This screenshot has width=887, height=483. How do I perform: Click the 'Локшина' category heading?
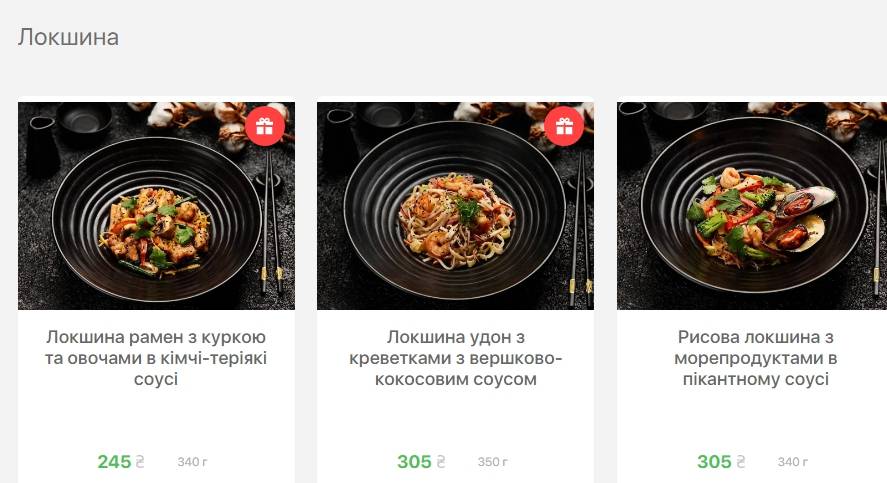68,37
